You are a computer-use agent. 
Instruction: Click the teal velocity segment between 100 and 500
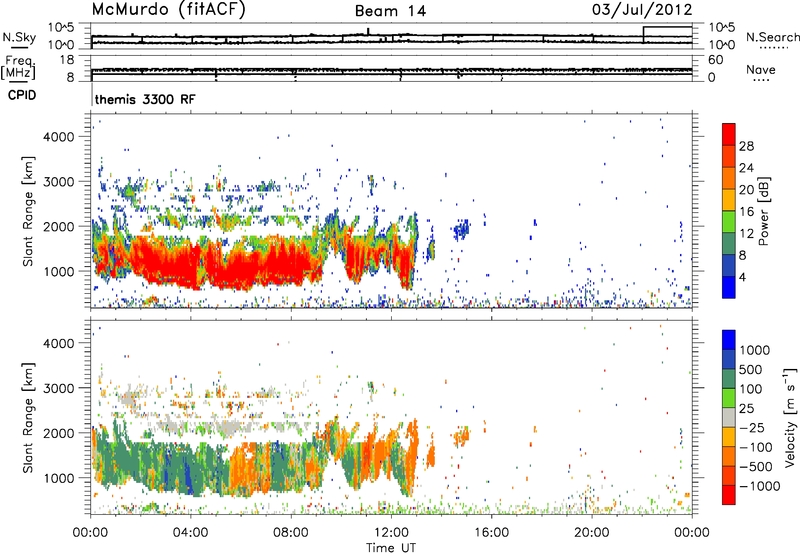[729, 379]
